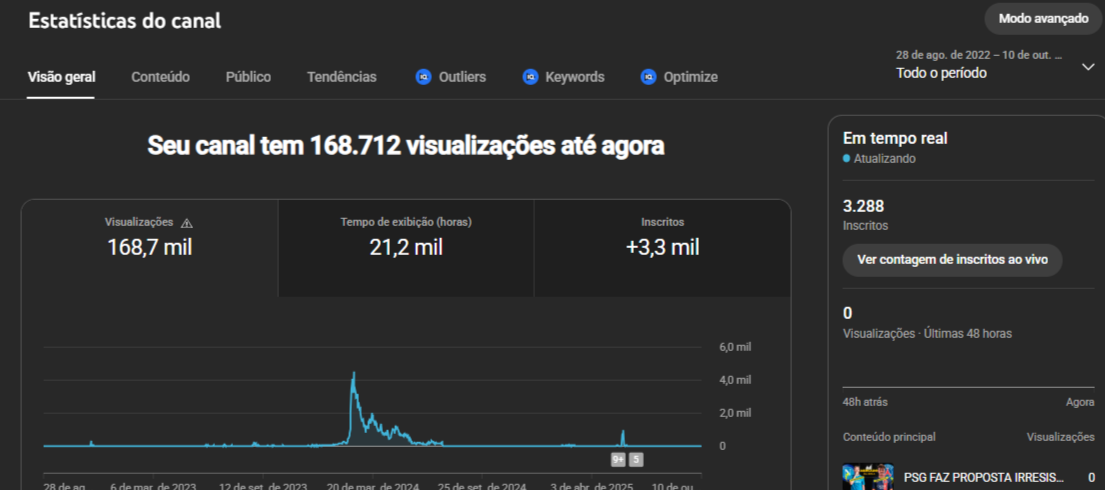This screenshot has width=1105, height=490.
Task: Click Ver contagem de inscritos ao vivo
Action: point(952,259)
